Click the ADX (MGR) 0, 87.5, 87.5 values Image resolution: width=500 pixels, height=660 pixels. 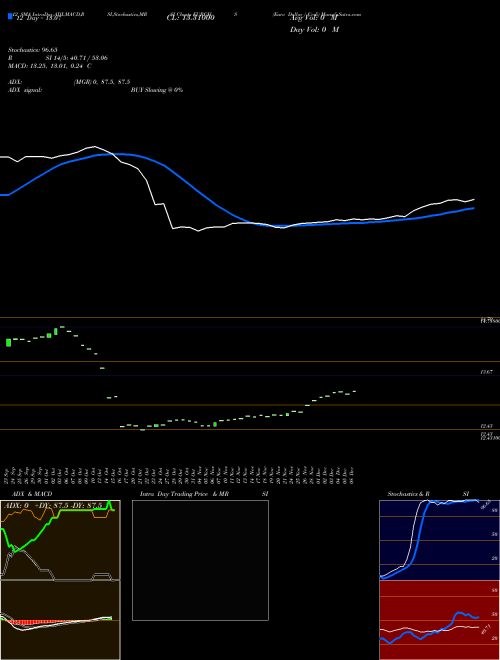tap(102, 82)
